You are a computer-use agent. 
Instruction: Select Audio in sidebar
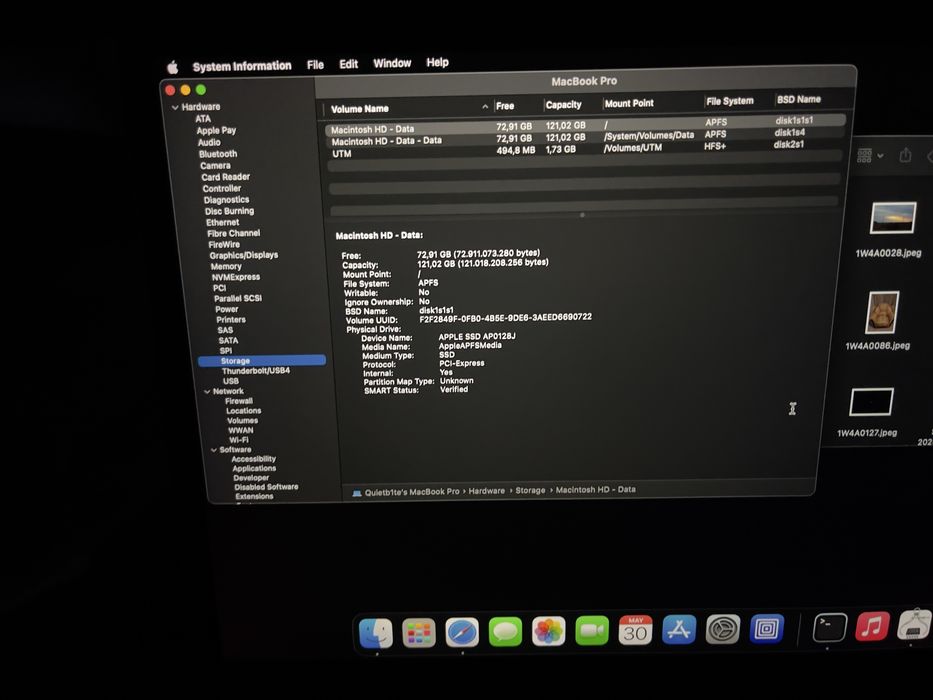[209, 143]
